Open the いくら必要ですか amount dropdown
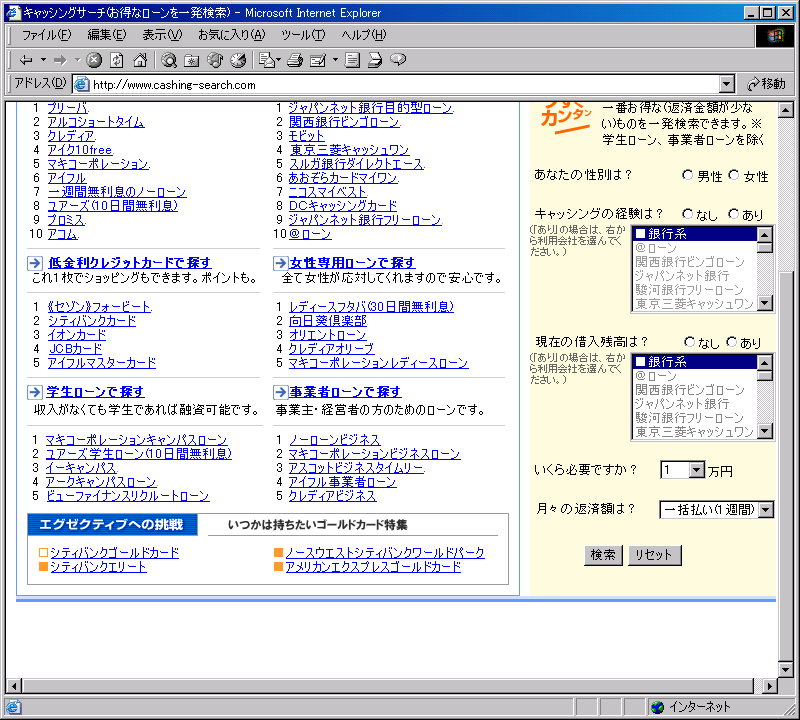Screen dimensions: 800x720 pos(696,470)
